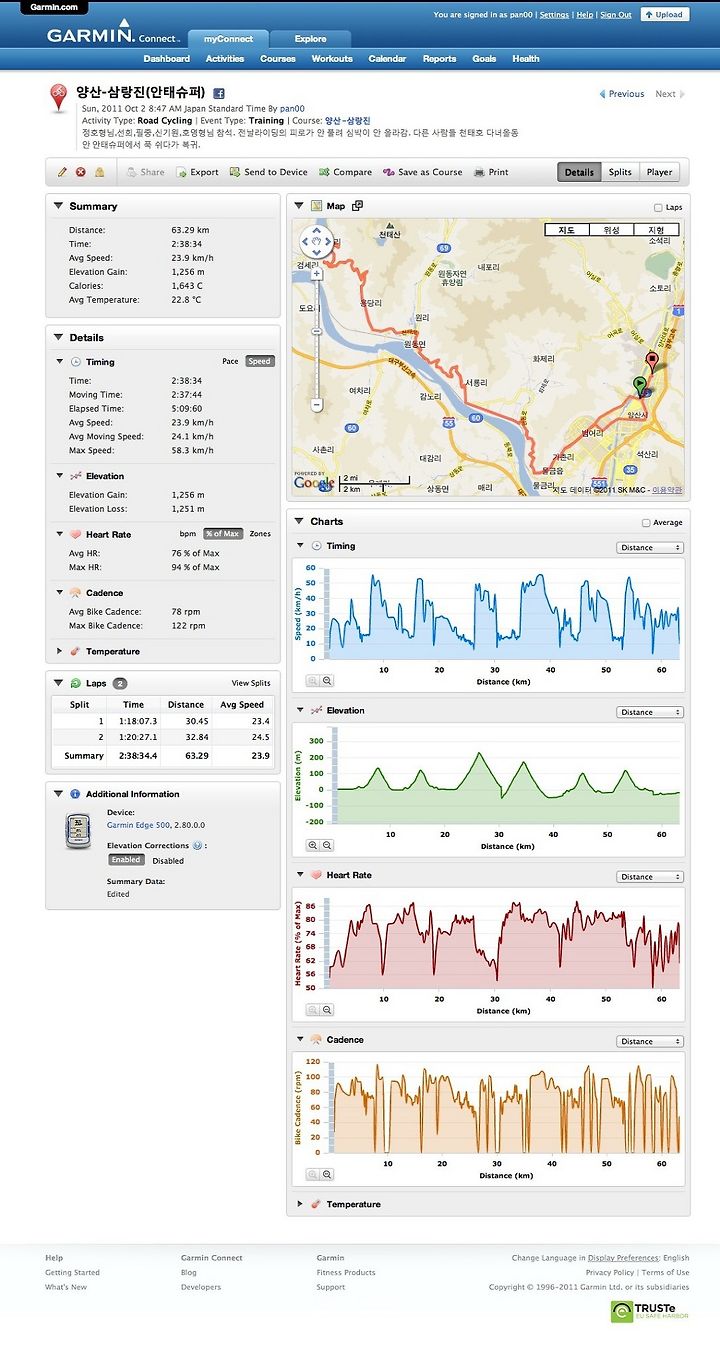Viewport: 720px width, 1364px height.
Task: Click the map zoom slider track
Action: point(316,338)
